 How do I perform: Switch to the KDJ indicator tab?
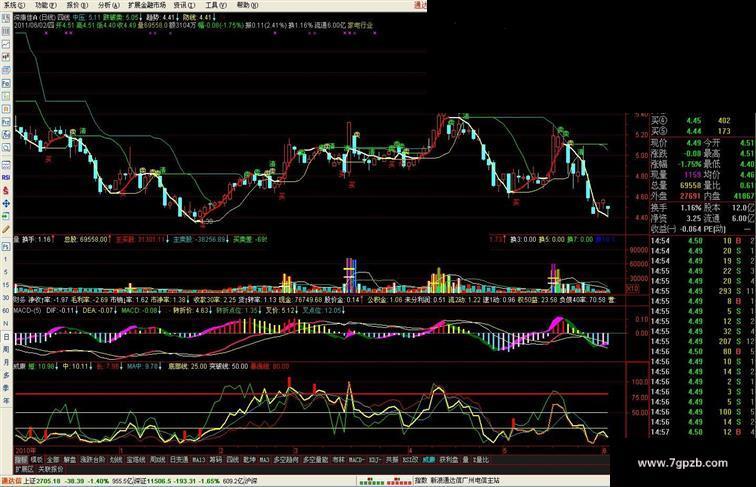(x=376, y=460)
